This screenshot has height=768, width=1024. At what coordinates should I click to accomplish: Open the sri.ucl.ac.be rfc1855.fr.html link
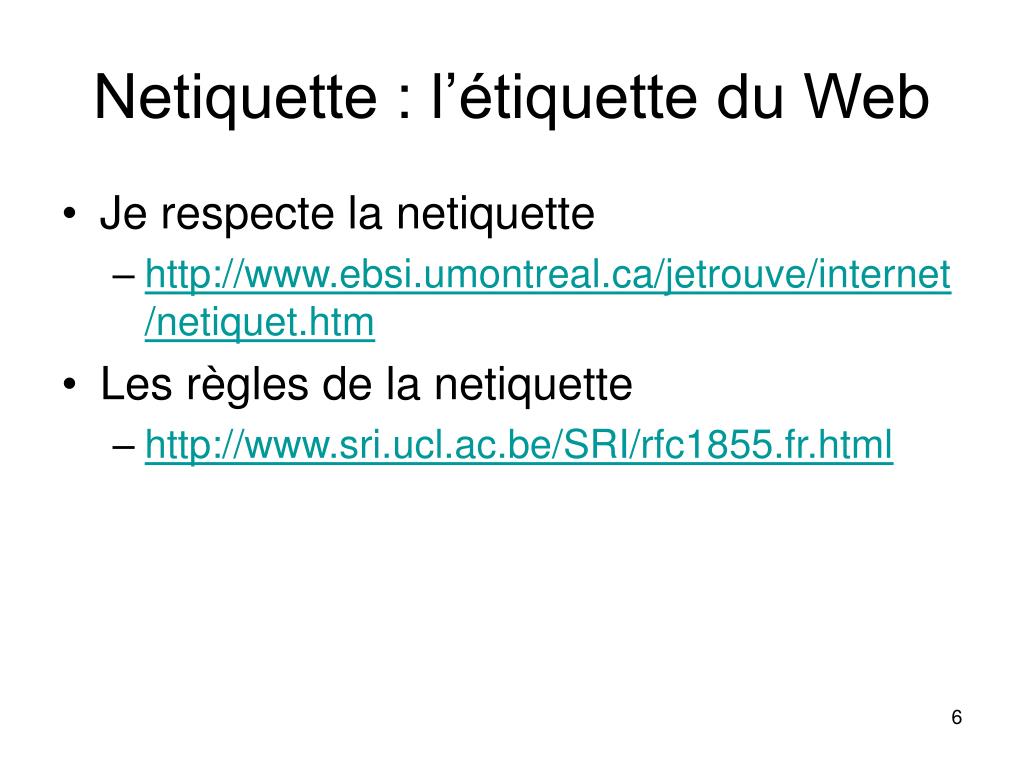pos(519,445)
